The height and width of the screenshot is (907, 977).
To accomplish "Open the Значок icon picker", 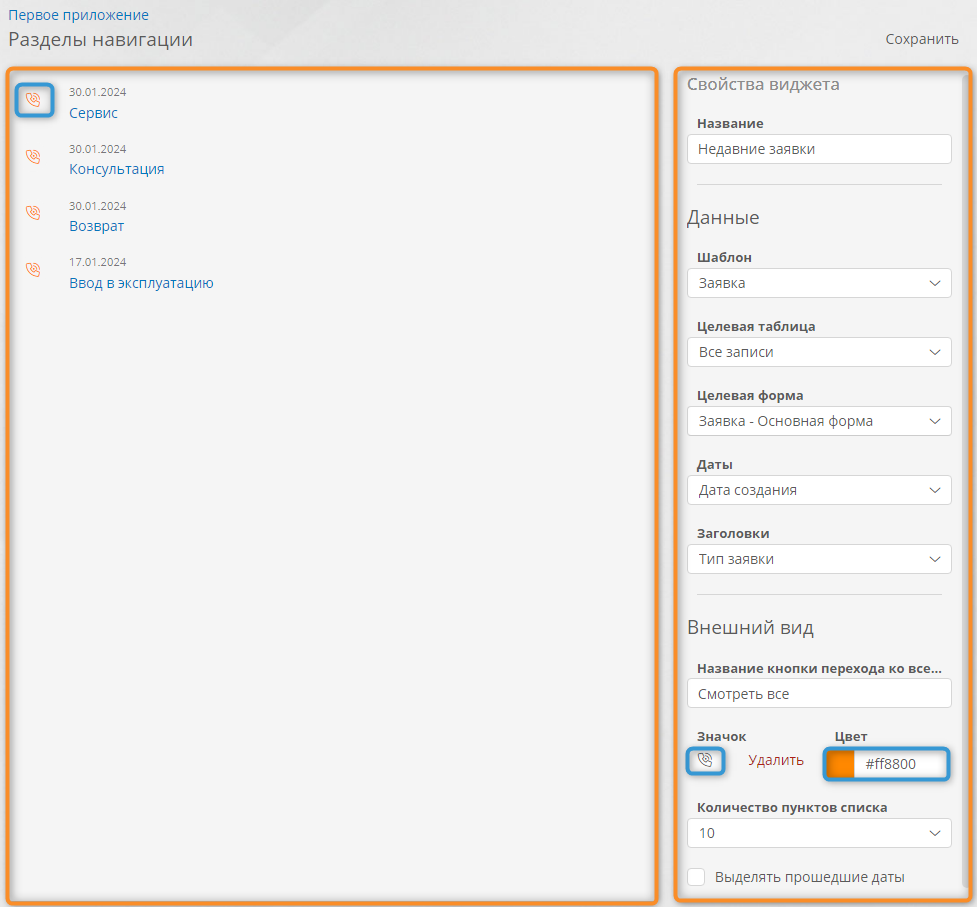I will click(705, 761).
